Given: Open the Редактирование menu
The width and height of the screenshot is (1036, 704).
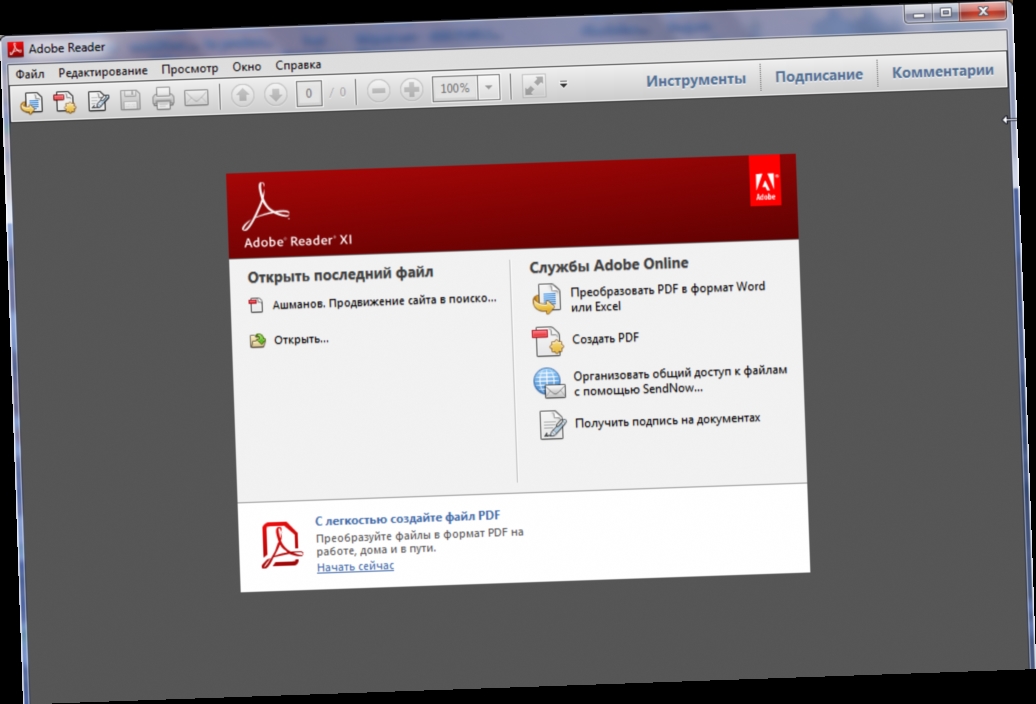Looking at the screenshot, I should 102,71.
